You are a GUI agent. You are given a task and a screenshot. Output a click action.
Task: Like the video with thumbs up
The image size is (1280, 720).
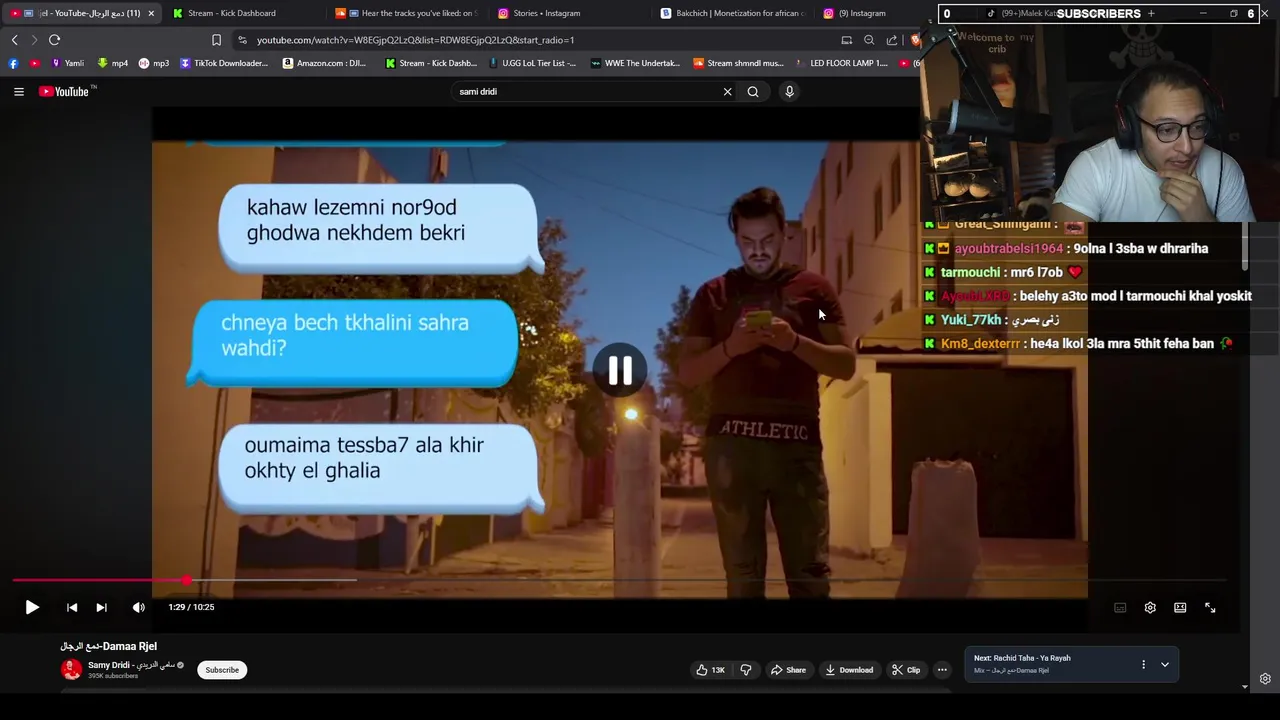pos(710,670)
